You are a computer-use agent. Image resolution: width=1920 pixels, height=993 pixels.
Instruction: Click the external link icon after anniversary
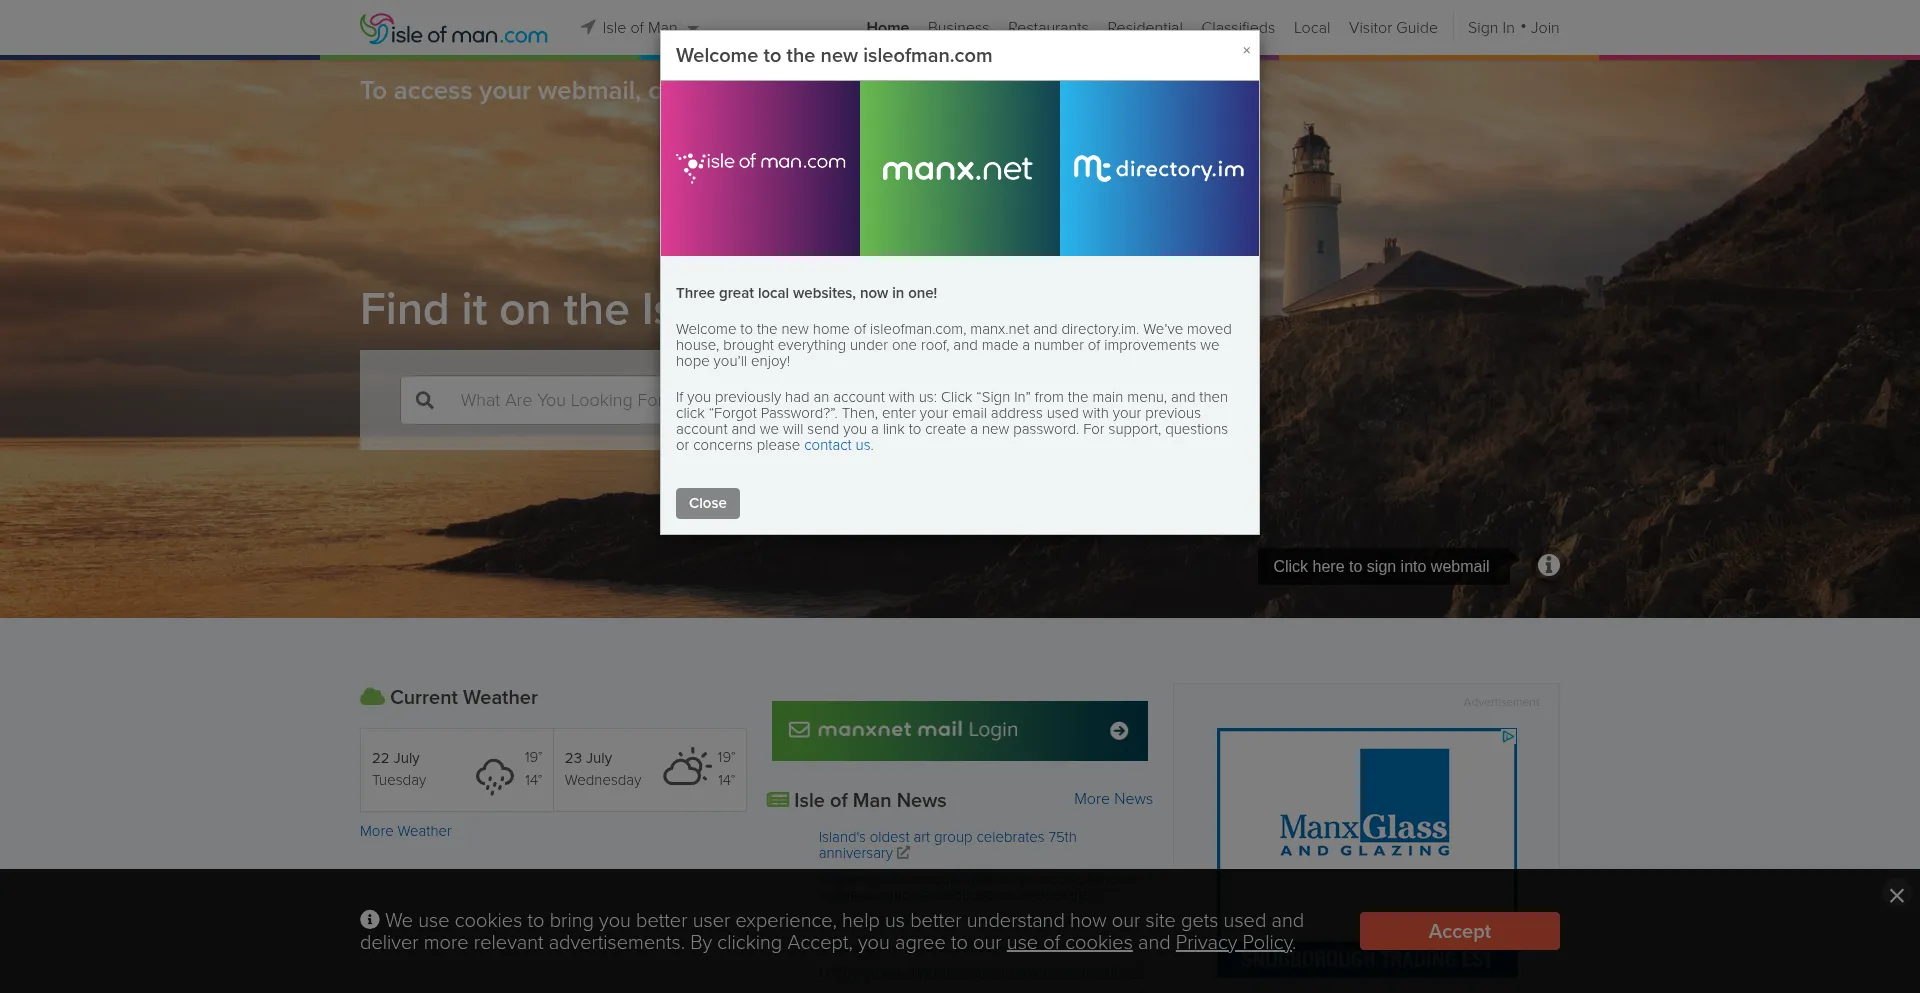point(903,853)
